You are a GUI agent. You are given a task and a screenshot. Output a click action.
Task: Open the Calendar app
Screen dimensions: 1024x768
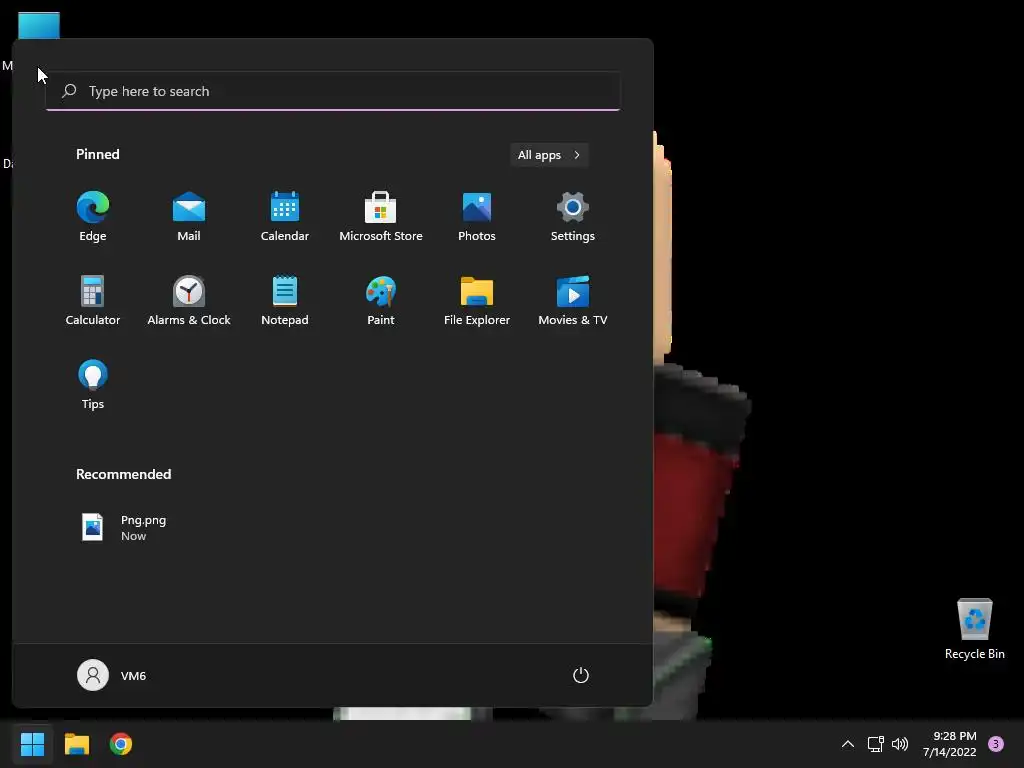coord(285,217)
